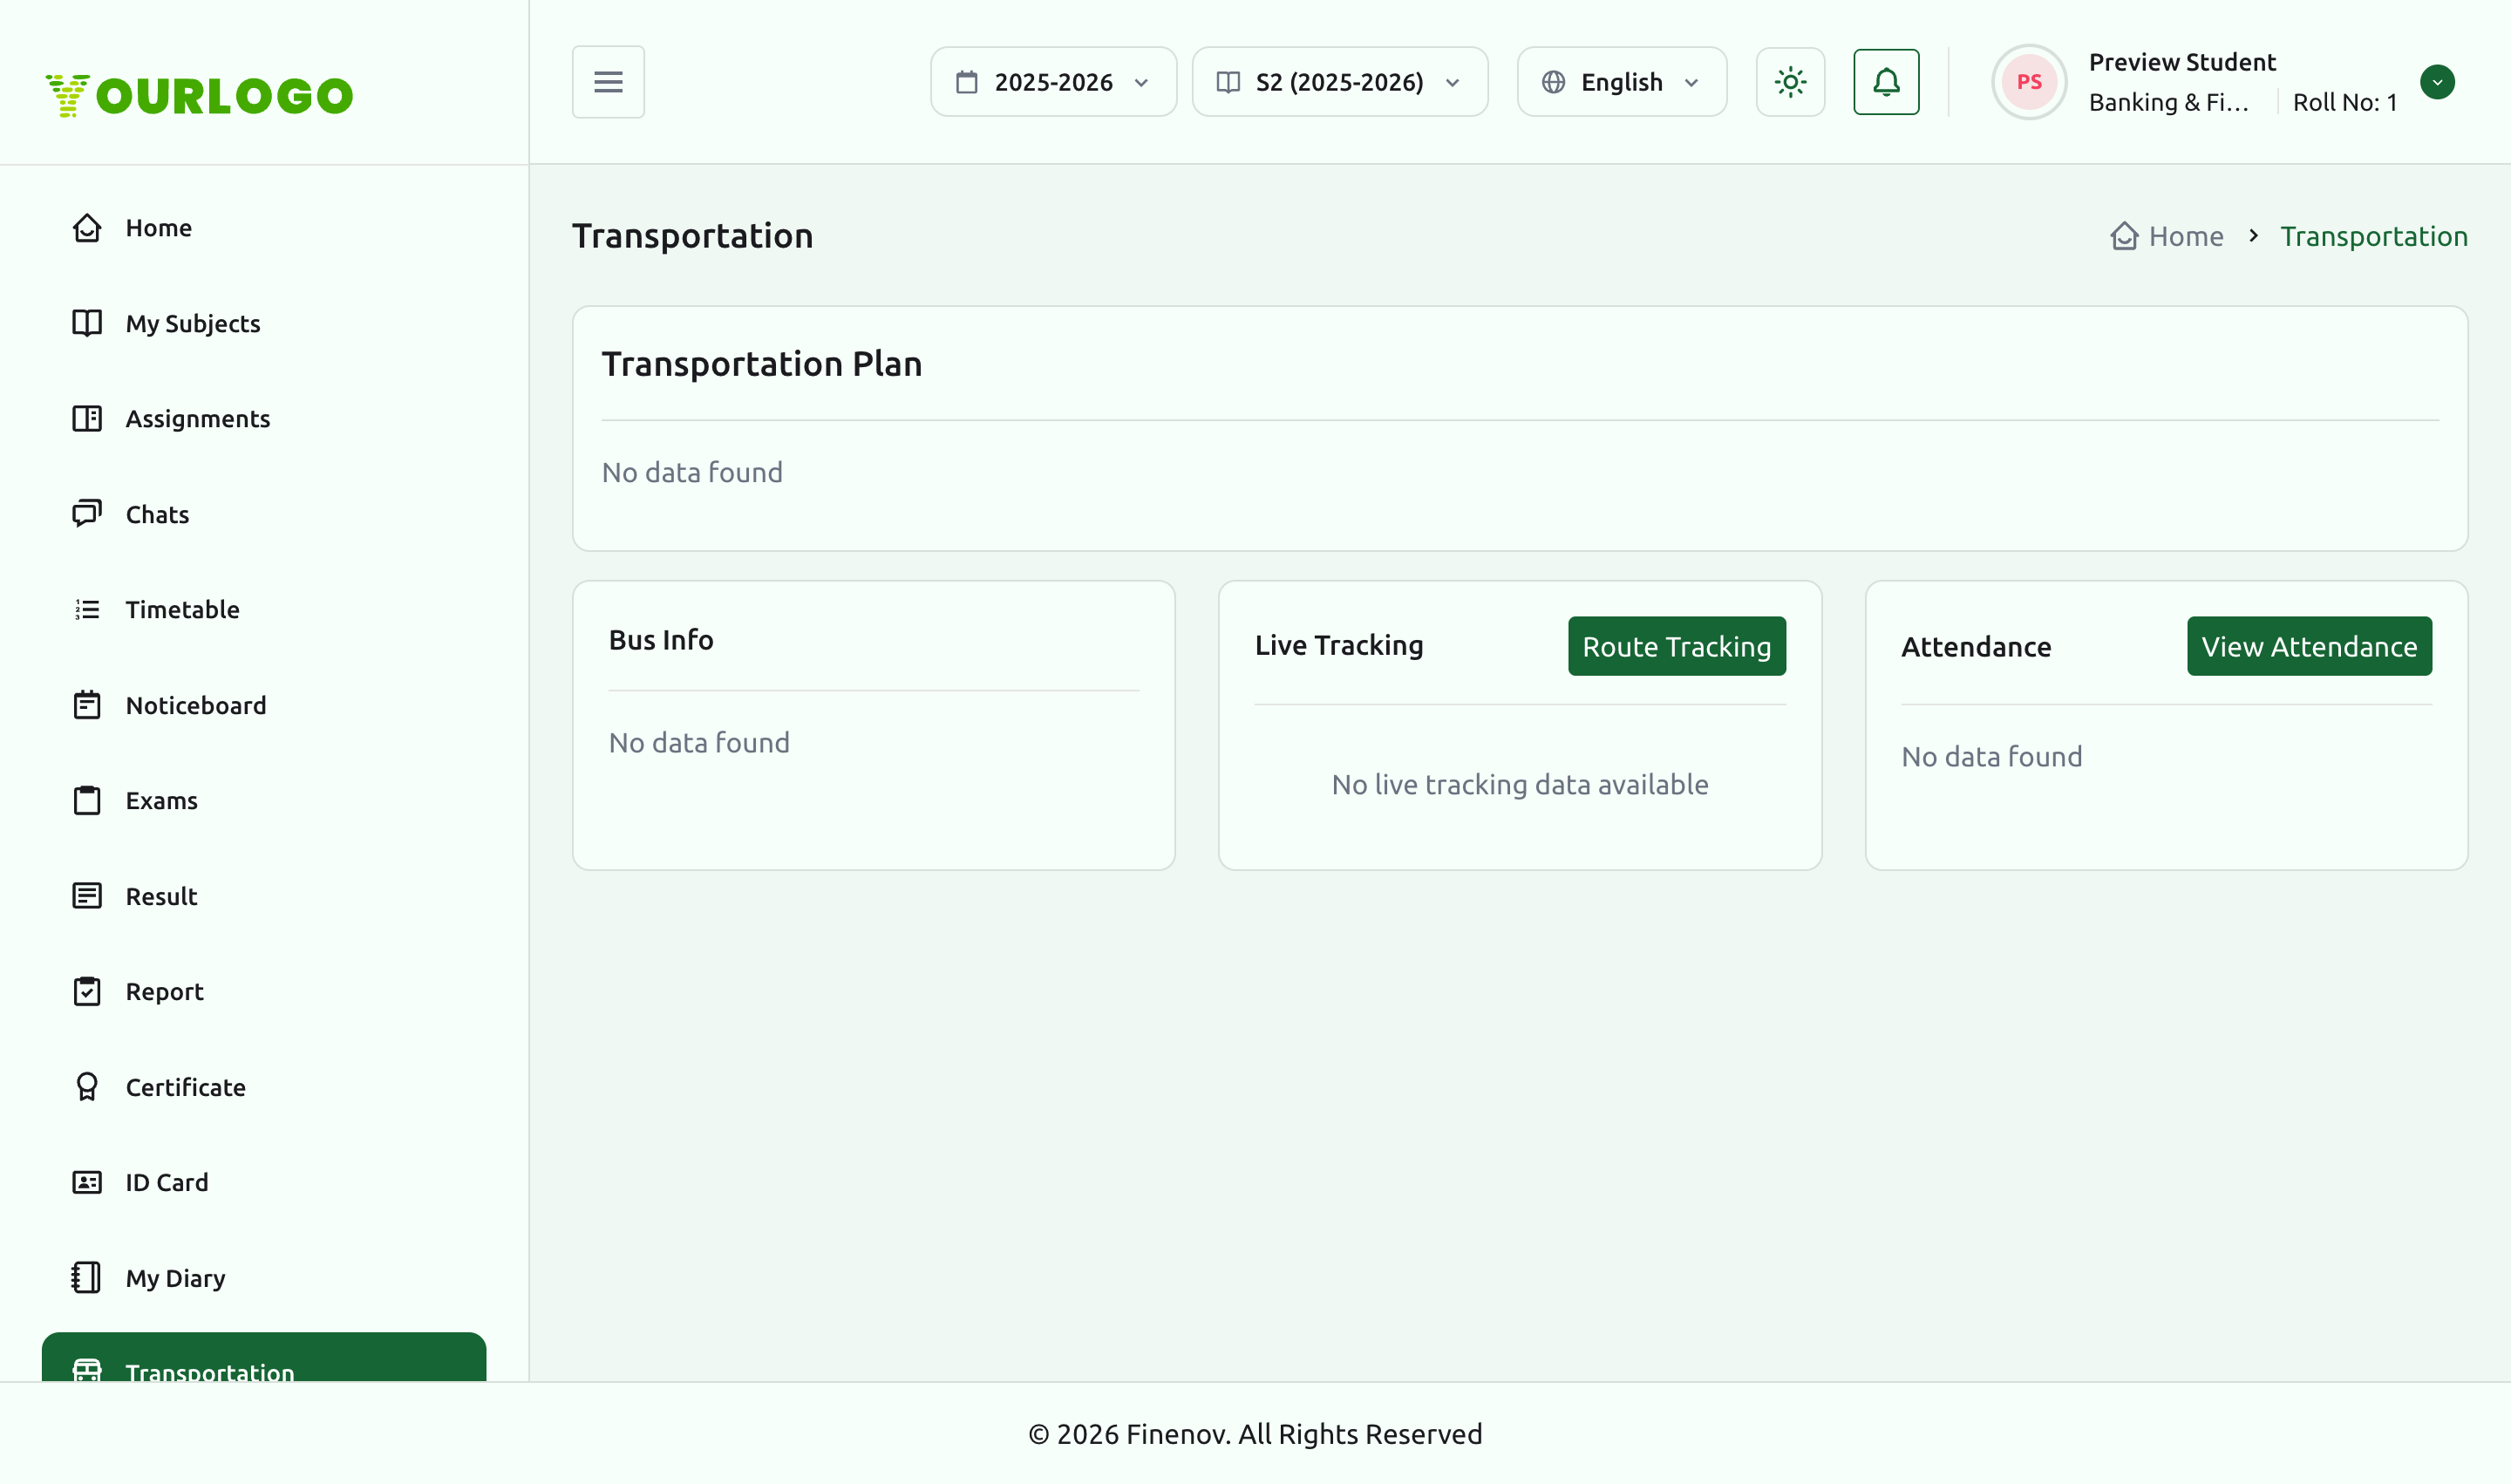Click the Chats bubble icon

[87, 514]
